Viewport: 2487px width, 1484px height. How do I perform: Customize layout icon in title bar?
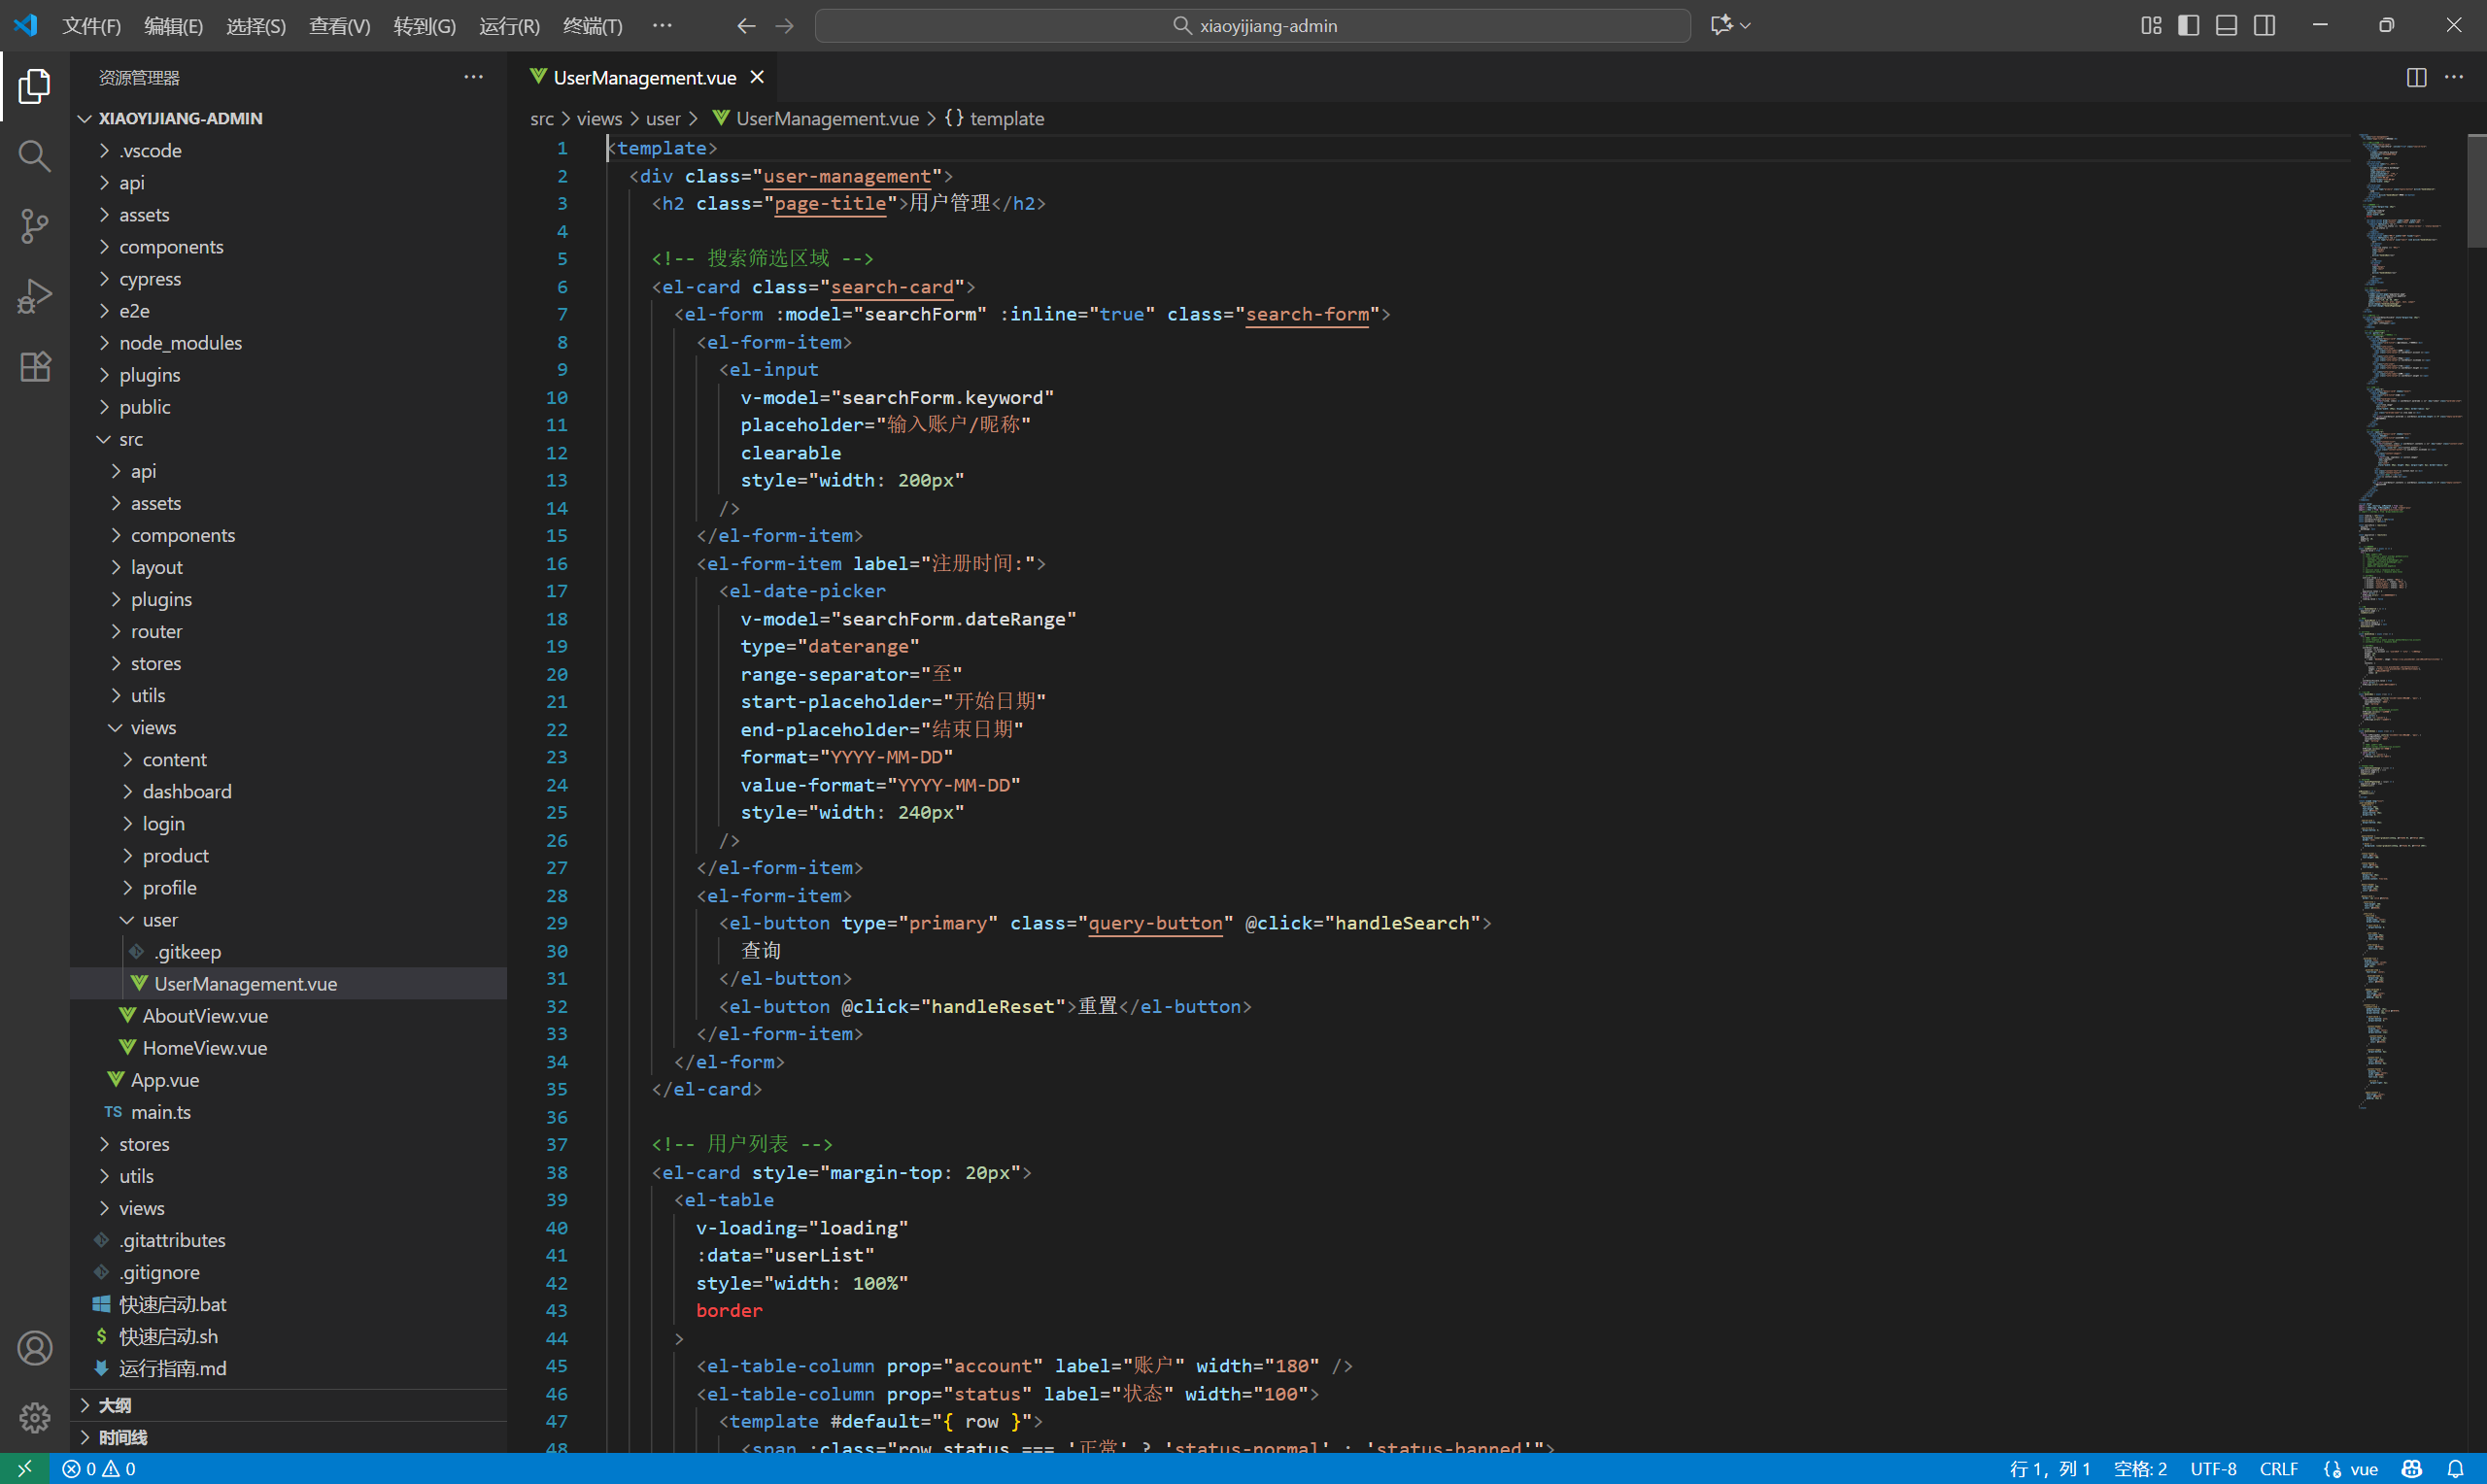pyautogui.click(x=2151, y=25)
